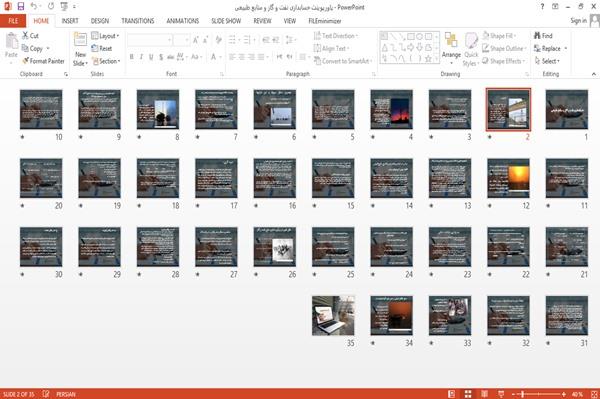The image size is (600, 399).
Task: Switch to the DESIGN tab
Action: pyautogui.click(x=99, y=21)
